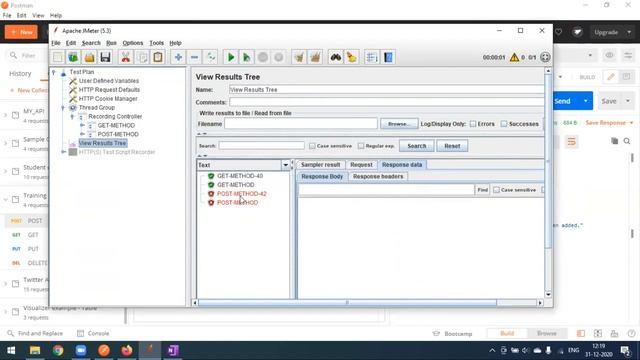Expand the GET-METHOD tree node

(x=82, y=125)
